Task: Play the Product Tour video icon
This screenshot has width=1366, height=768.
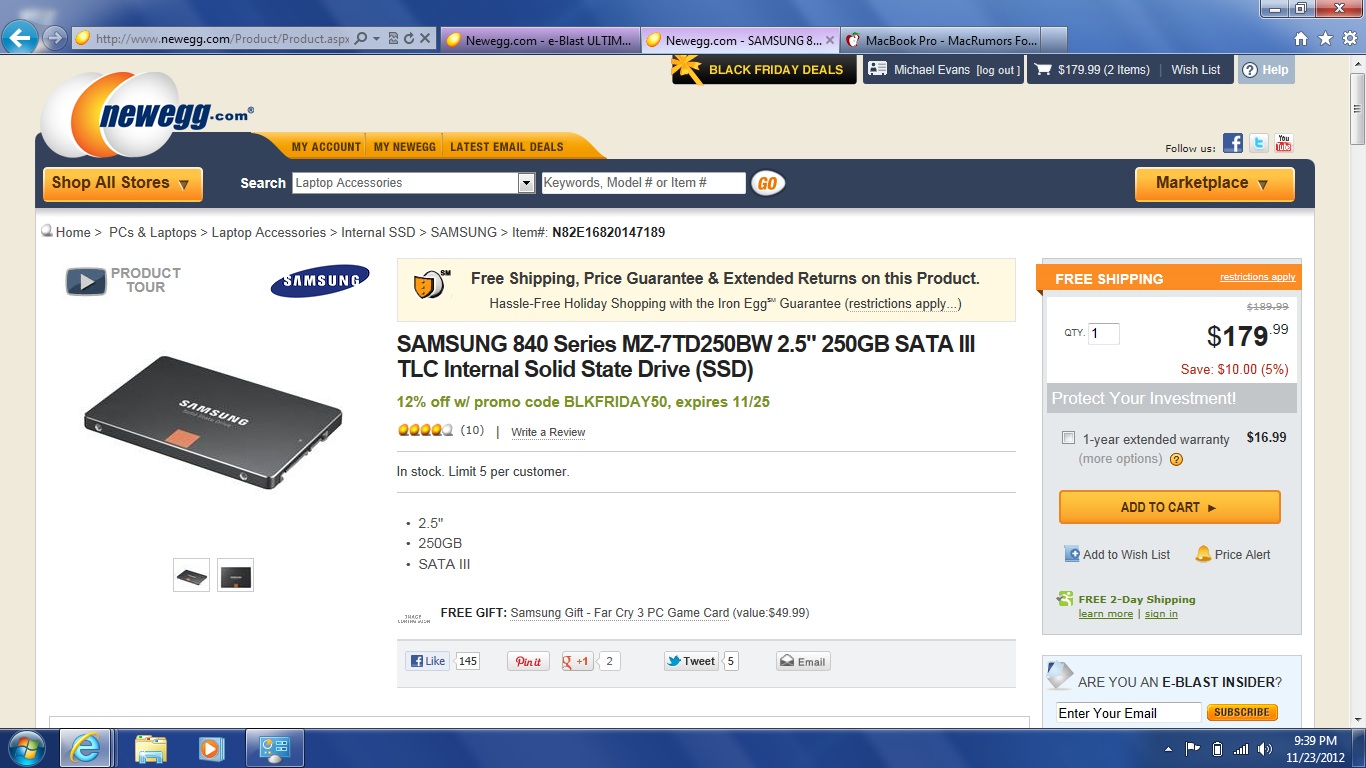Action: [x=86, y=282]
